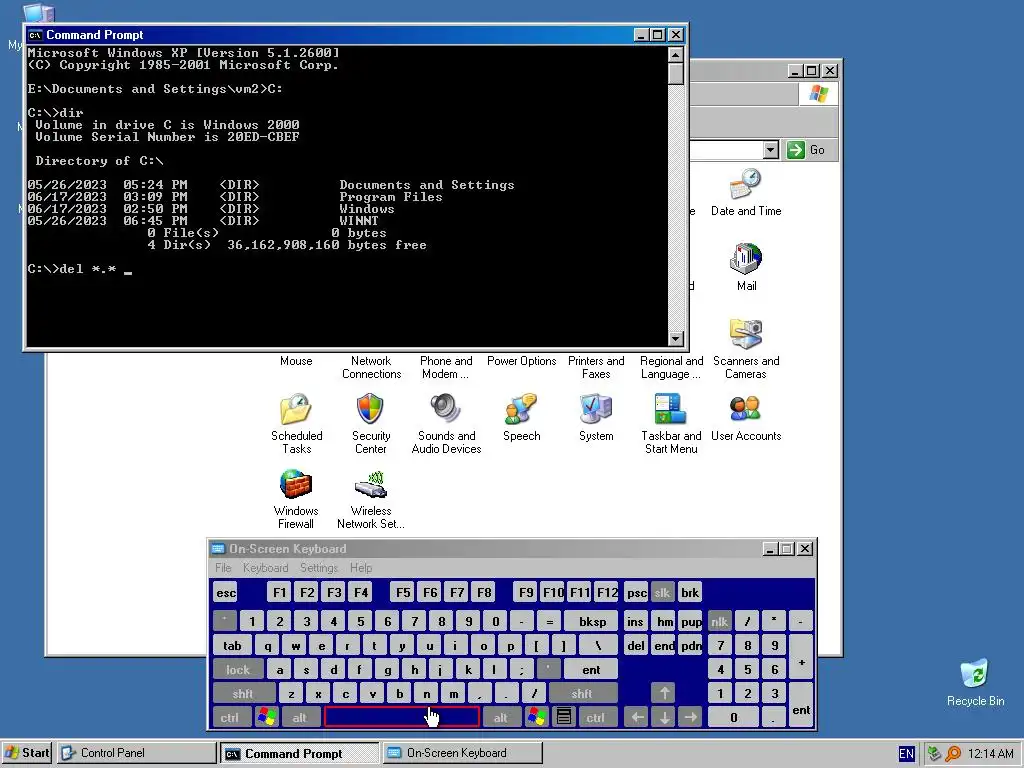Image resolution: width=1024 pixels, height=768 pixels.
Task: Switch to On-Screen Keyboard taskbar button
Action: (x=462, y=753)
